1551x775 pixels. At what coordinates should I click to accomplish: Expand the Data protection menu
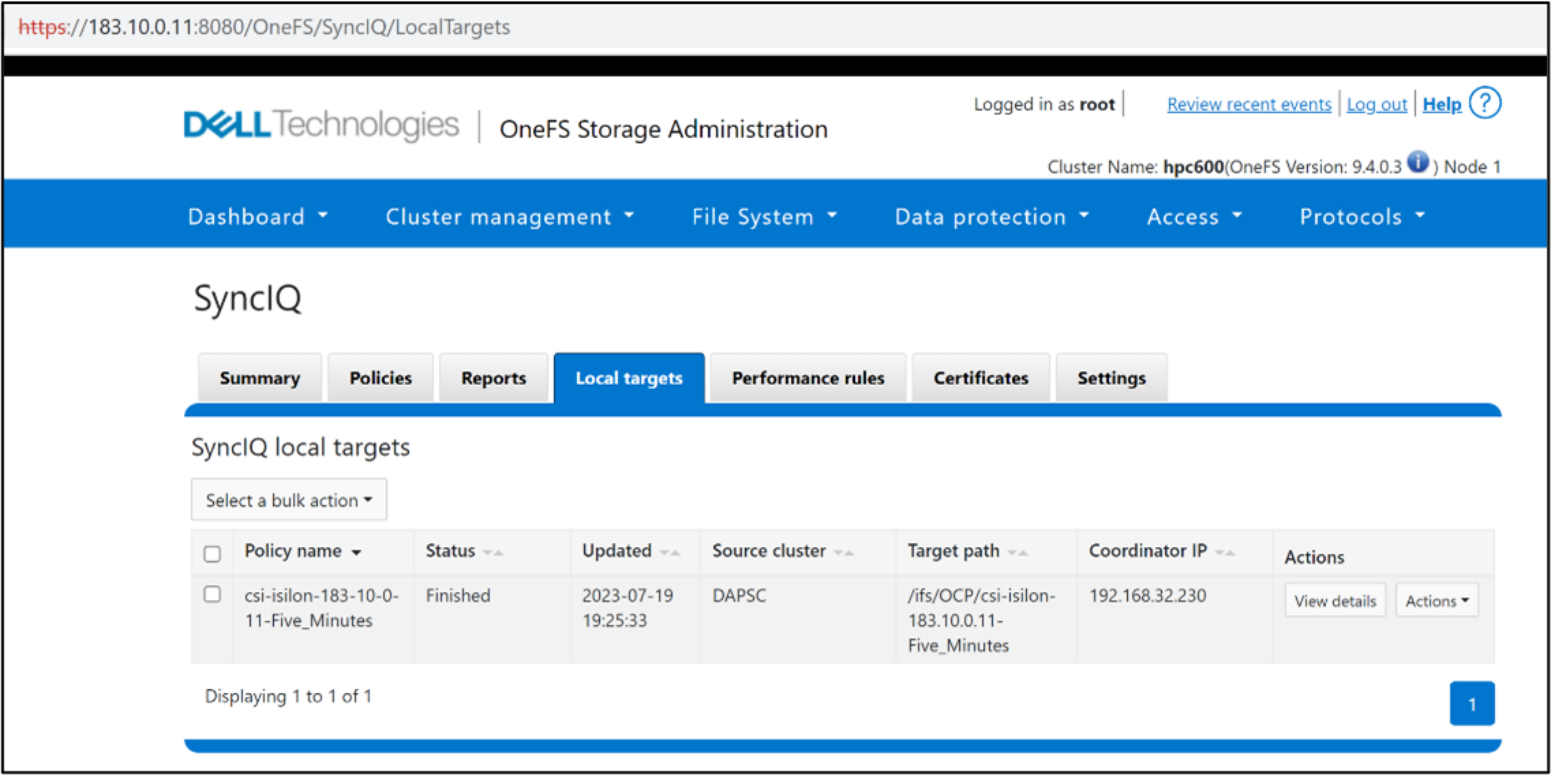[x=992, y=217]
